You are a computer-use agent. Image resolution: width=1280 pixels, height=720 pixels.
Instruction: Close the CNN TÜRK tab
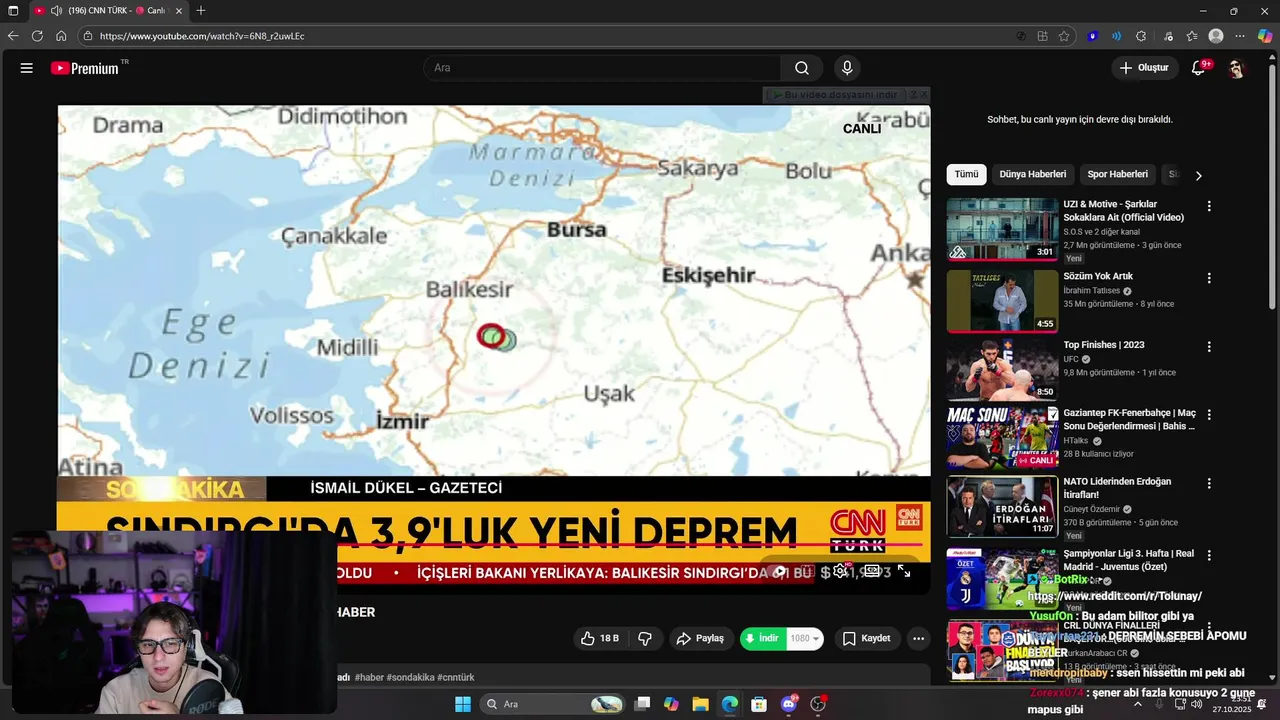(179, 11)
